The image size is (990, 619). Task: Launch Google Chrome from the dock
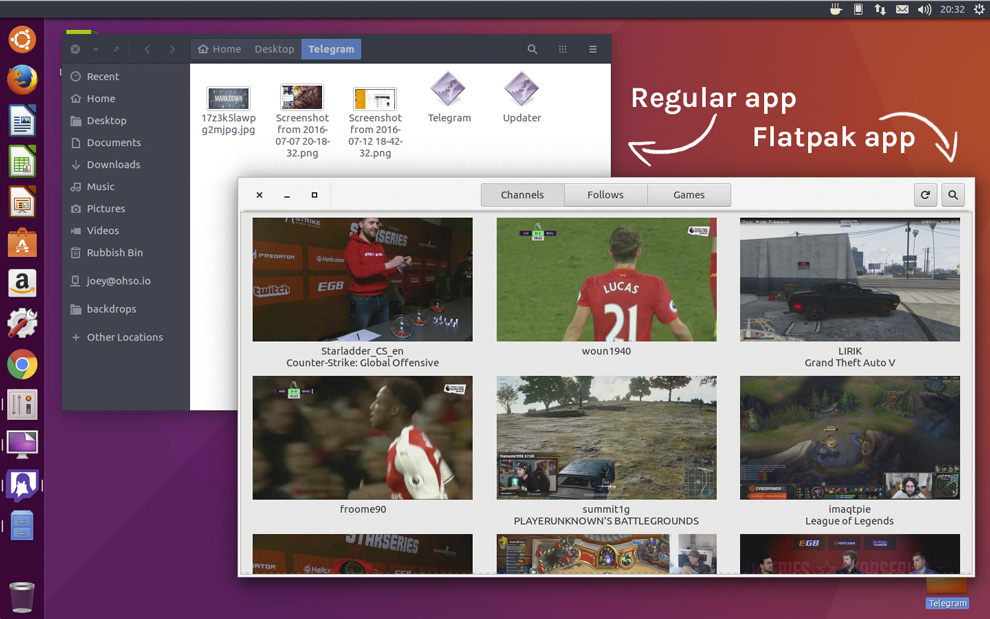[x=21, y=364]
